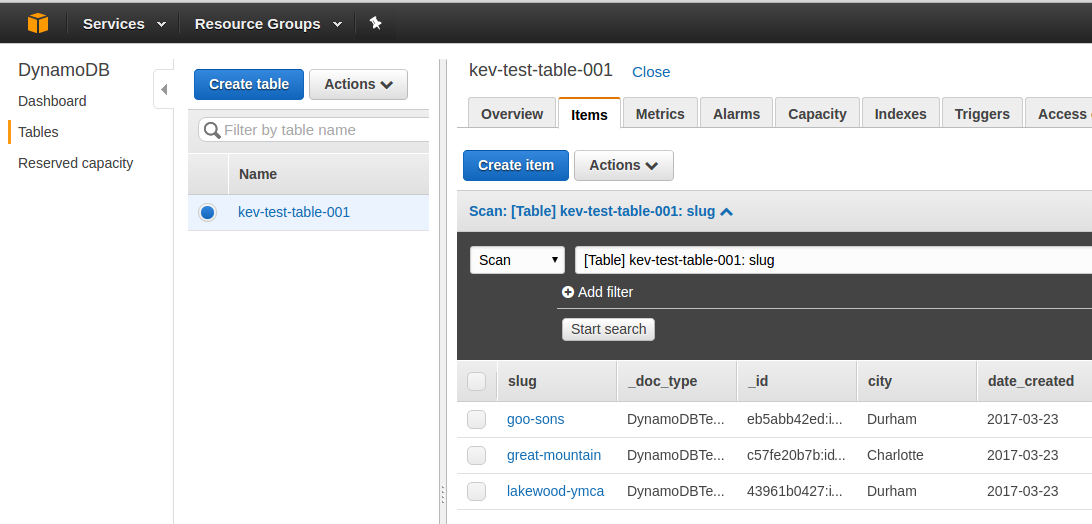
Task: Click the Name column header in tables list
Action: pyautogui.click(x=329, y=174)
